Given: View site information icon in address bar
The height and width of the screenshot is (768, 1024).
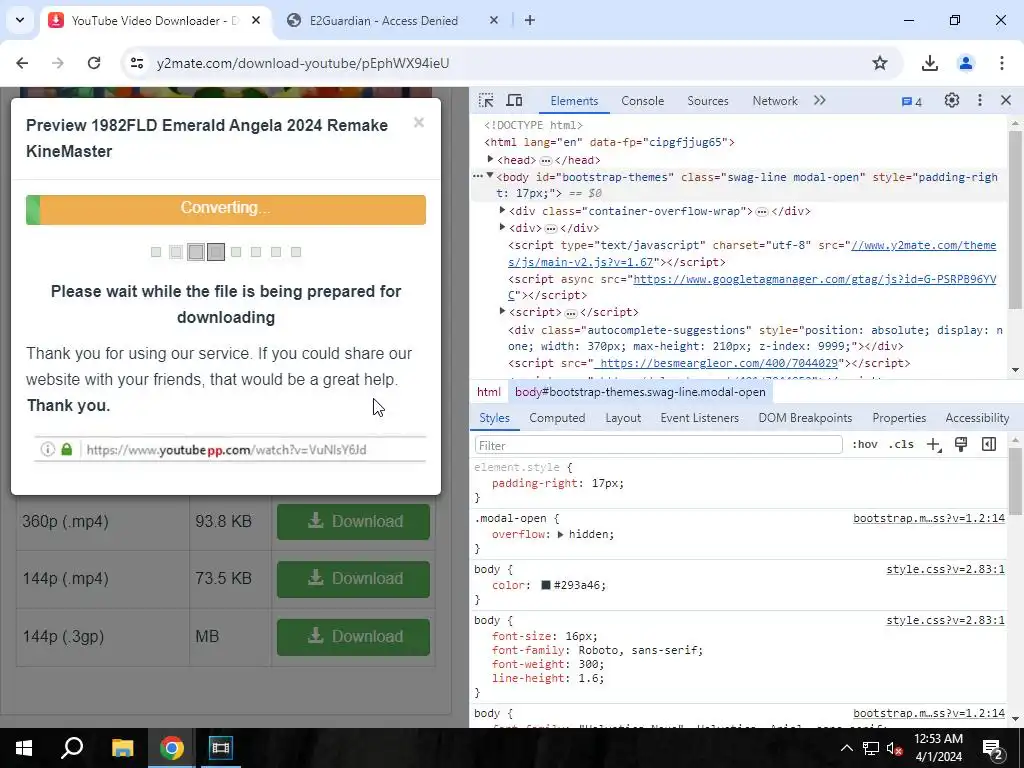Looking at the screenshot, I should click(137, 63).
